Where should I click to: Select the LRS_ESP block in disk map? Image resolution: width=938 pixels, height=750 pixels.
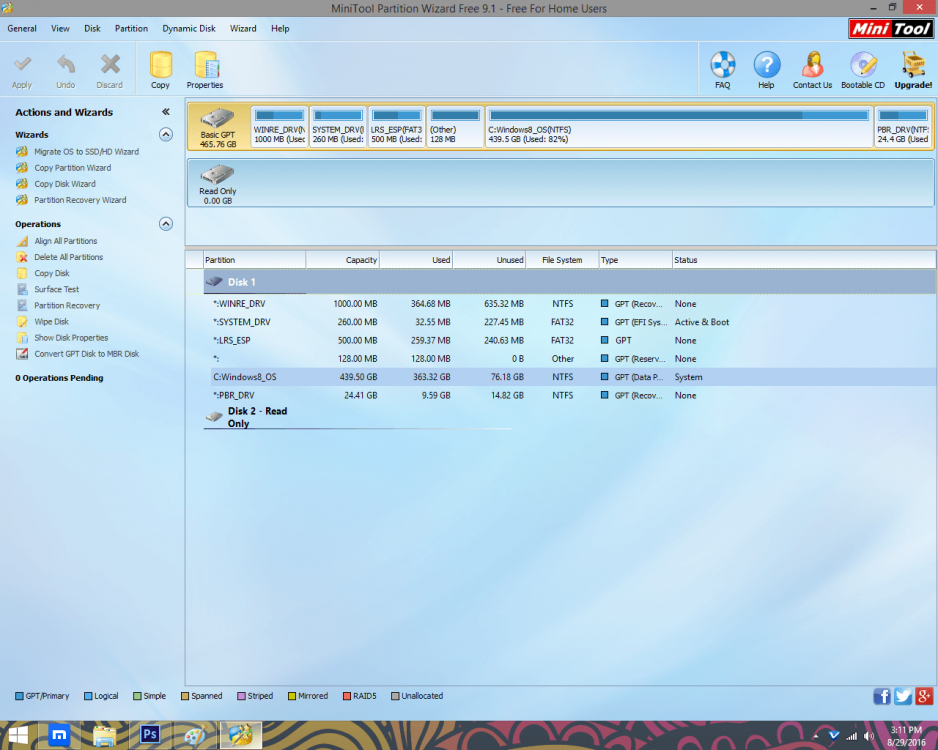[x=397, y=126]
